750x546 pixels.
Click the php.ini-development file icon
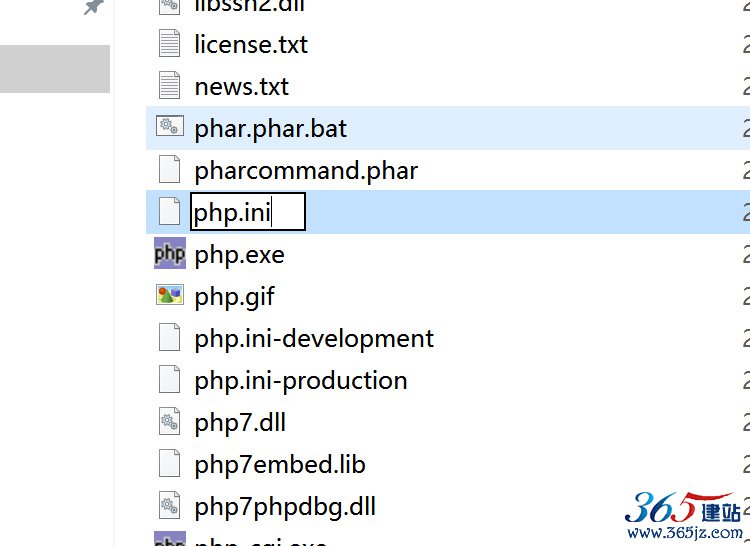(169, 337)
